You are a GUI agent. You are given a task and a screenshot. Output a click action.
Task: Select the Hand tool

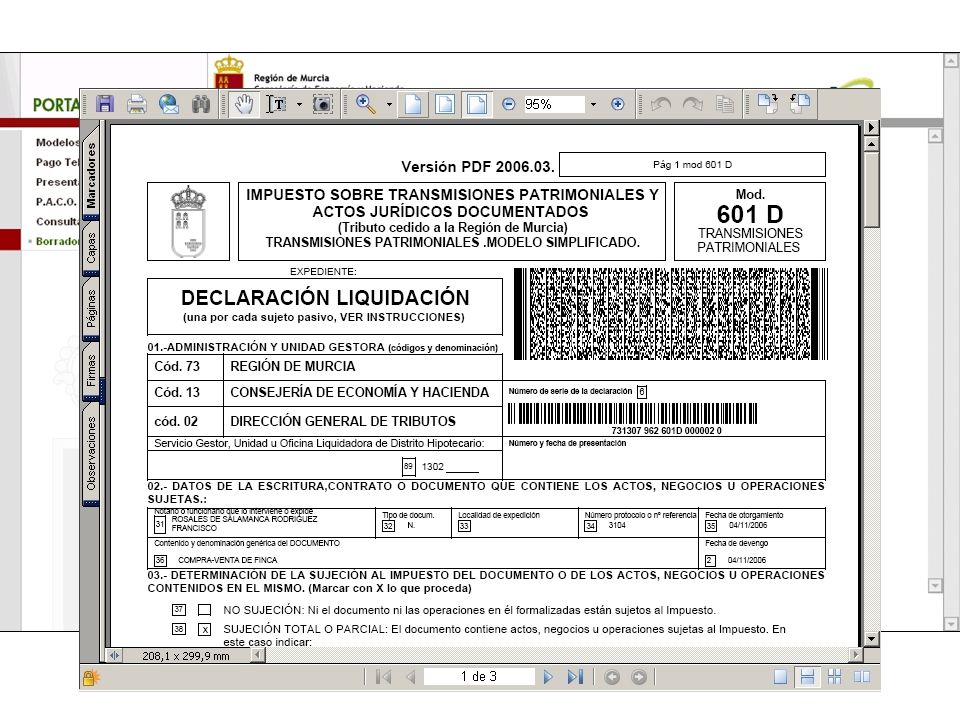coord(244,104)
